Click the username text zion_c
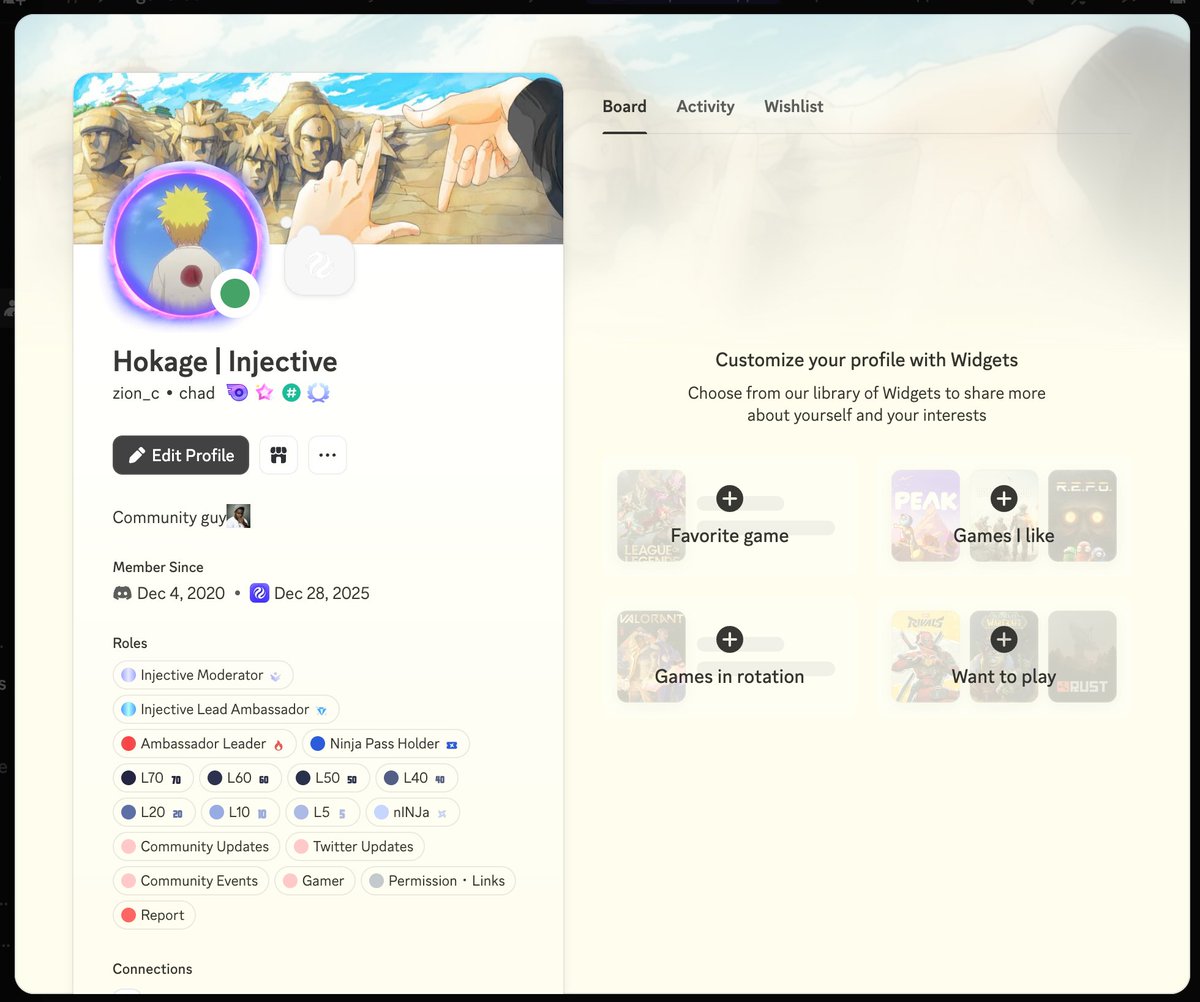 (x=136, y=393)
